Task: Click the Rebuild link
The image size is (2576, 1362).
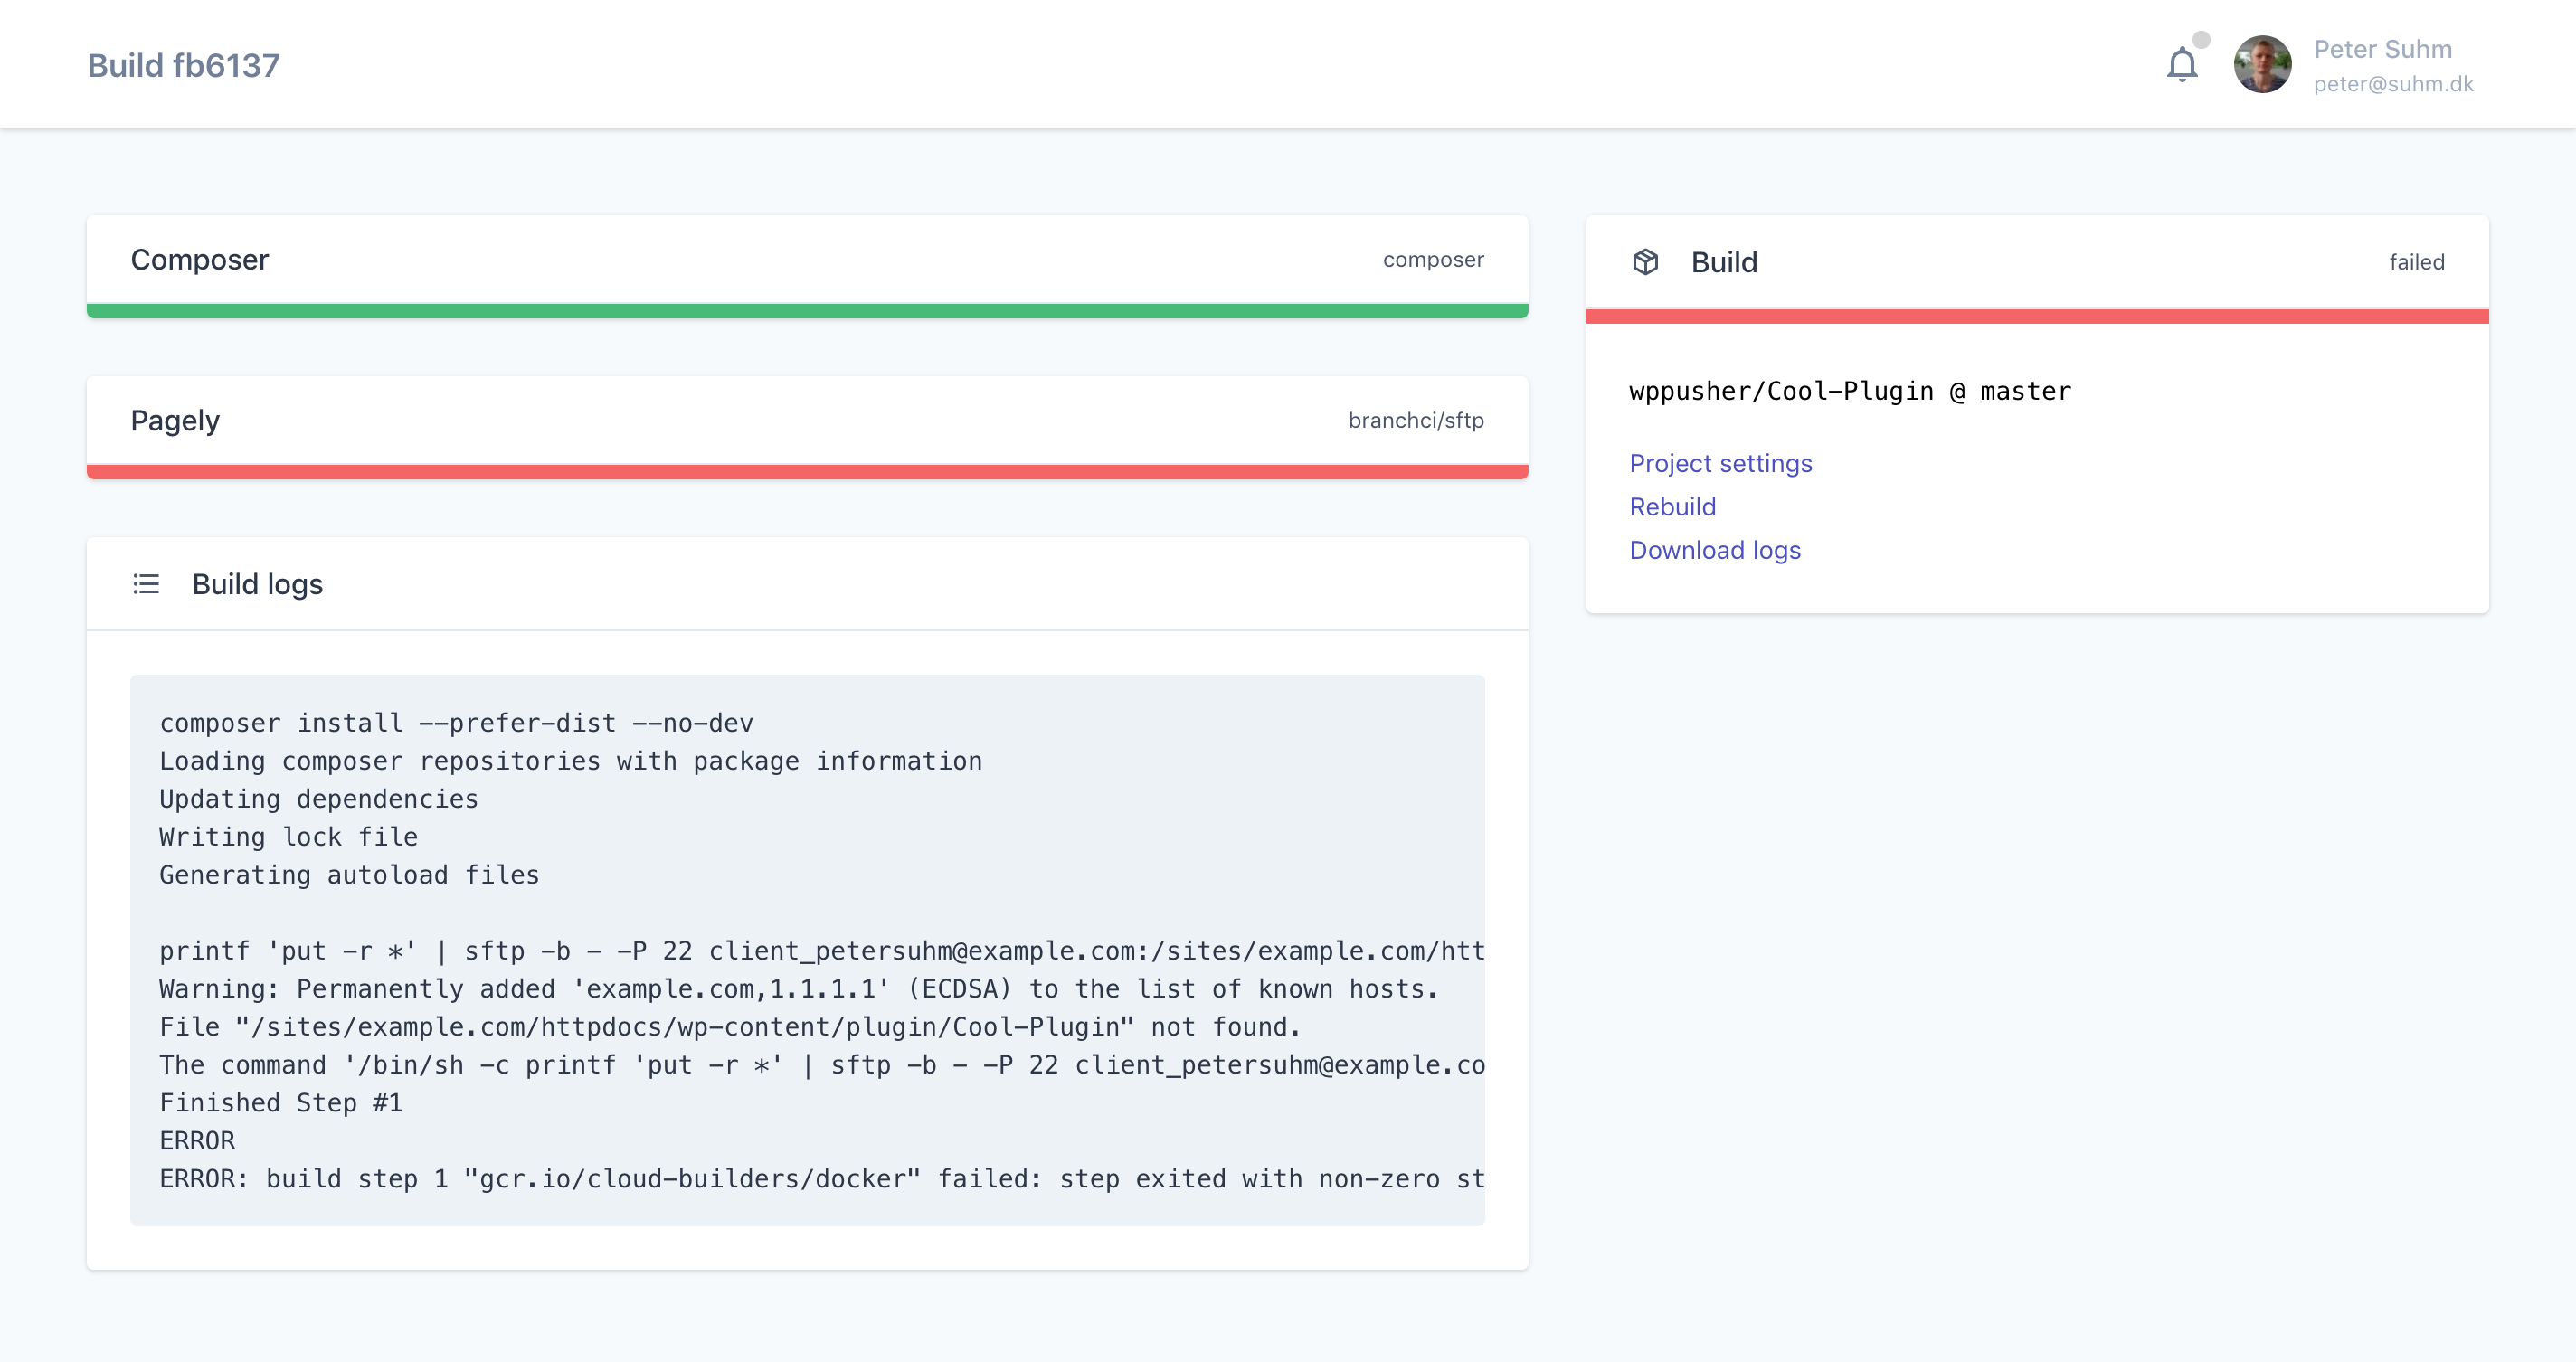Action: pos(1672,507)
